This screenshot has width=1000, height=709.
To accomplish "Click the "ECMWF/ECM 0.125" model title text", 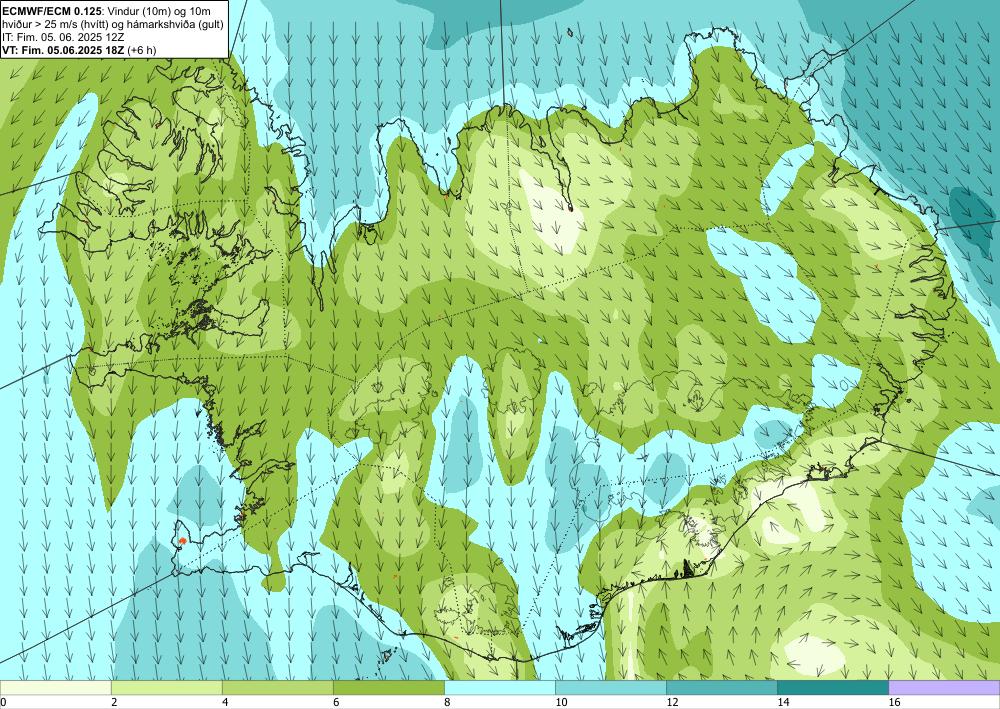I will [50, 10].
